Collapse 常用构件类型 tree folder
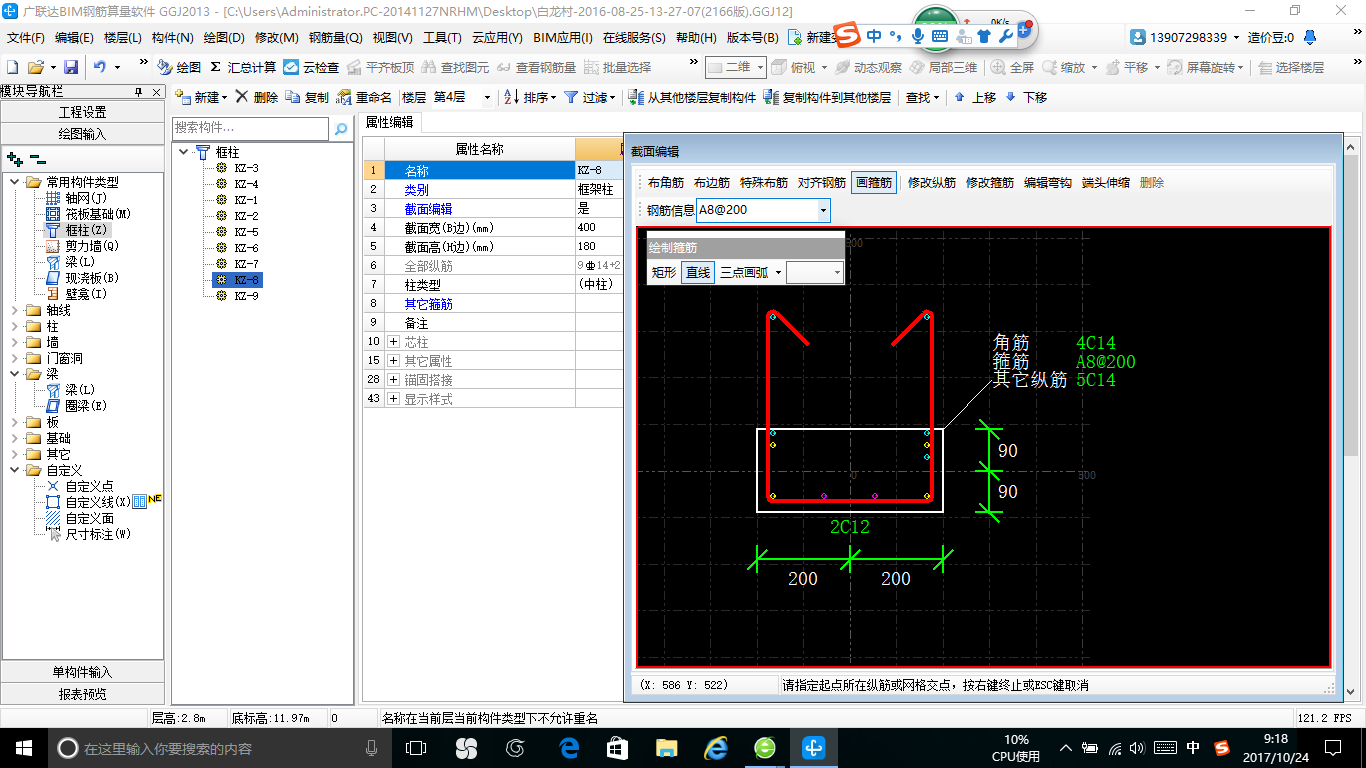Viewport: 1366px width, 768px height. (x=16, y=182)
